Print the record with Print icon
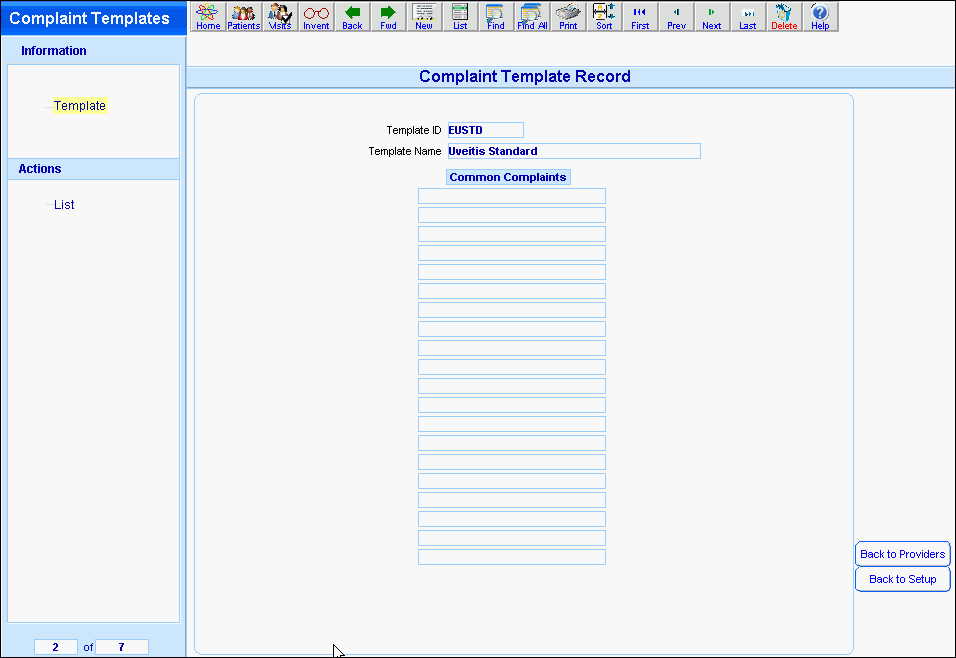 (568, 16)
